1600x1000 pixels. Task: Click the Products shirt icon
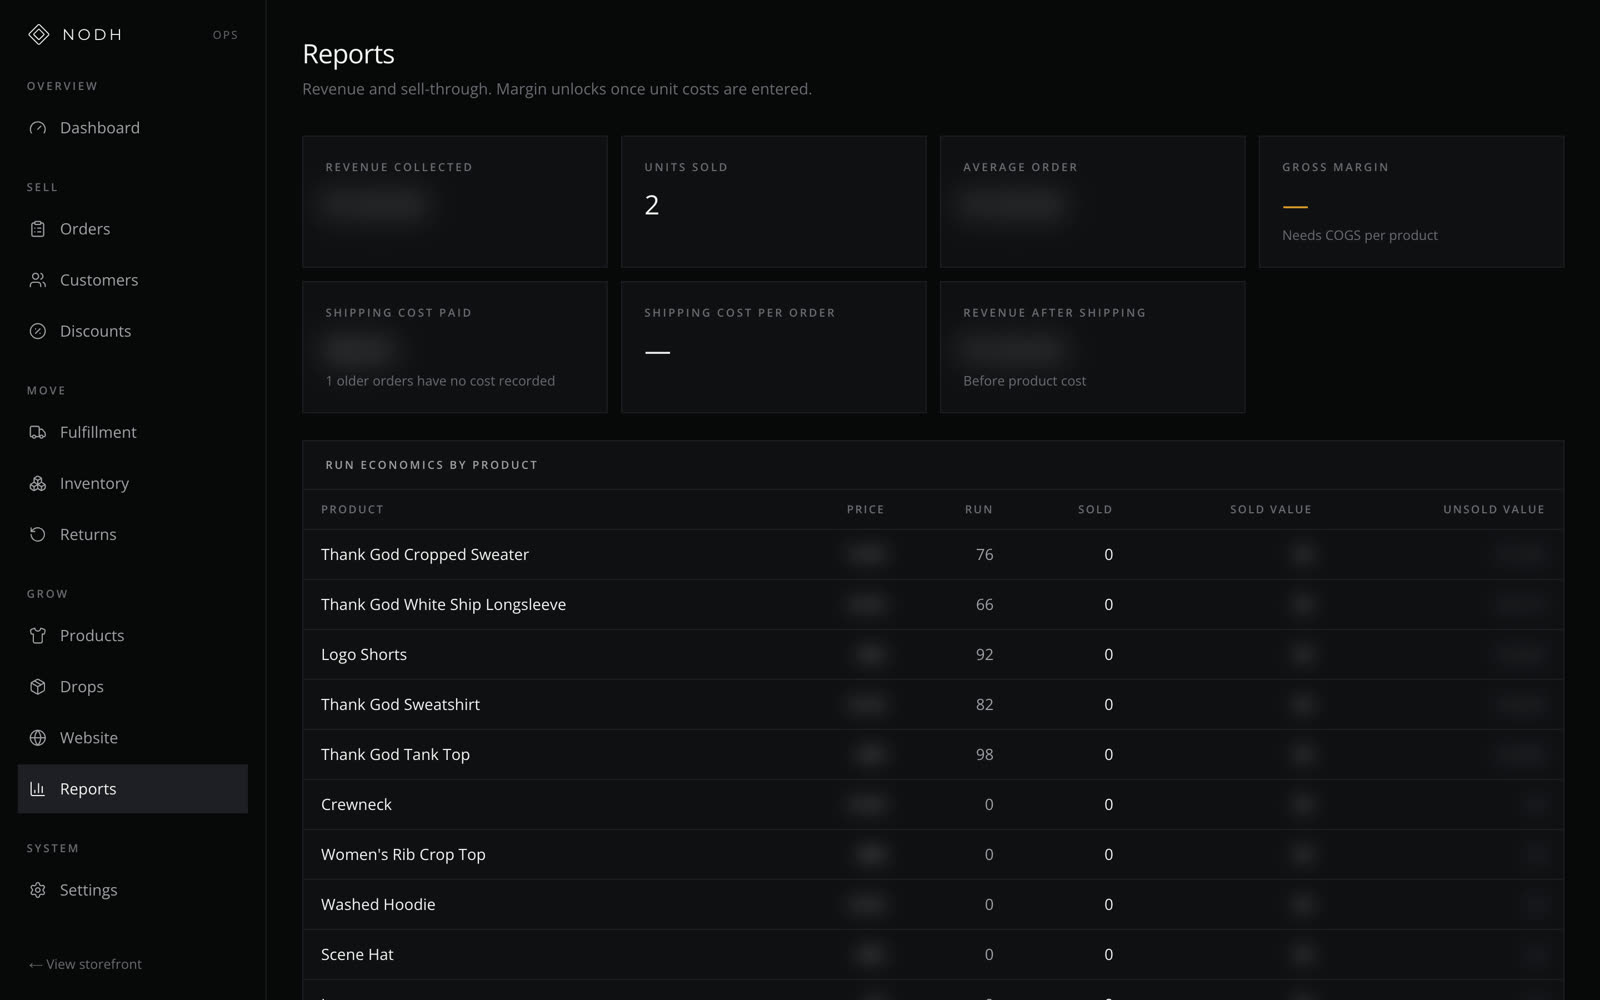[x=38, y=635]
